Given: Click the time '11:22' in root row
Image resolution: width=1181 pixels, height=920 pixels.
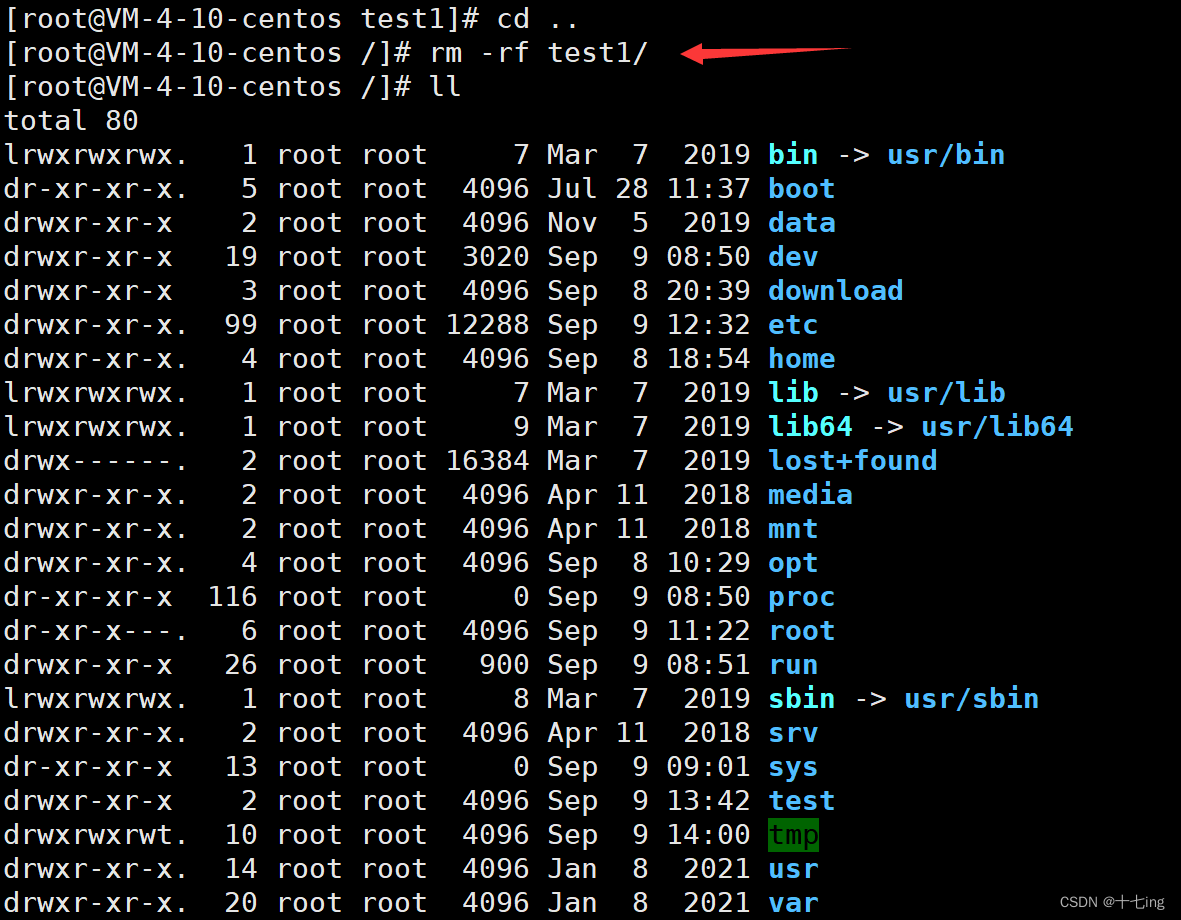Looking at the screenshot, I should click(x=708, y=631).
